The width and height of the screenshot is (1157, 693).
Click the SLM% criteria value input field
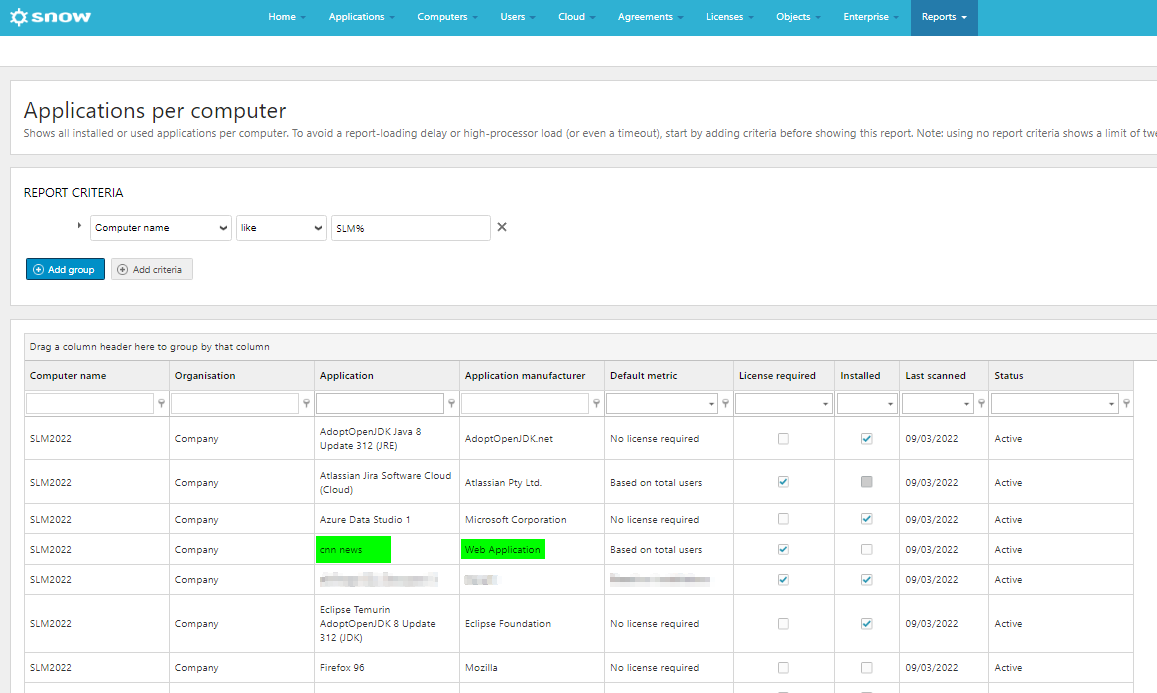(x=411, y=228)
